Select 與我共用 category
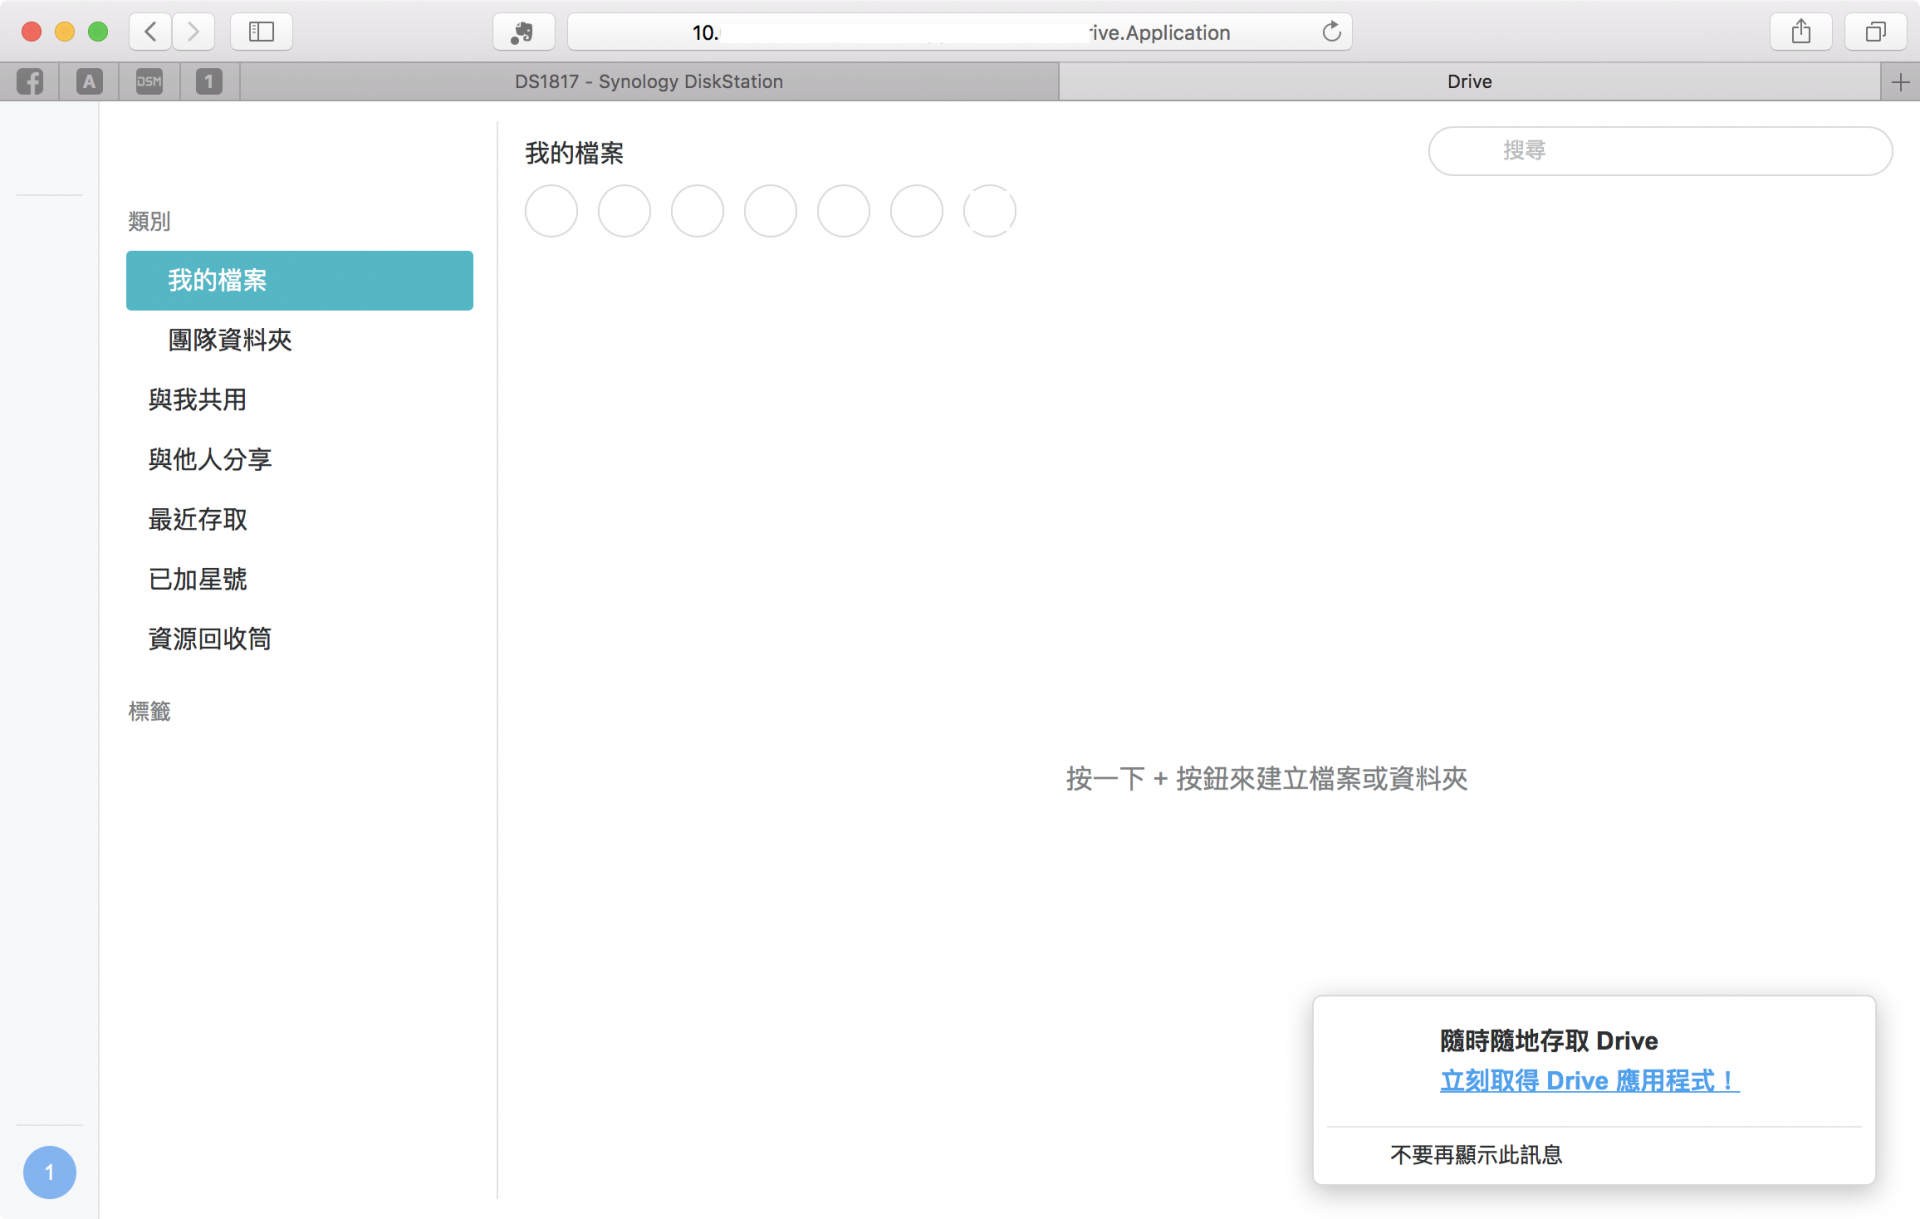Image resolution: width=1920 pixels, height=1219 pixels. [197, 400]
